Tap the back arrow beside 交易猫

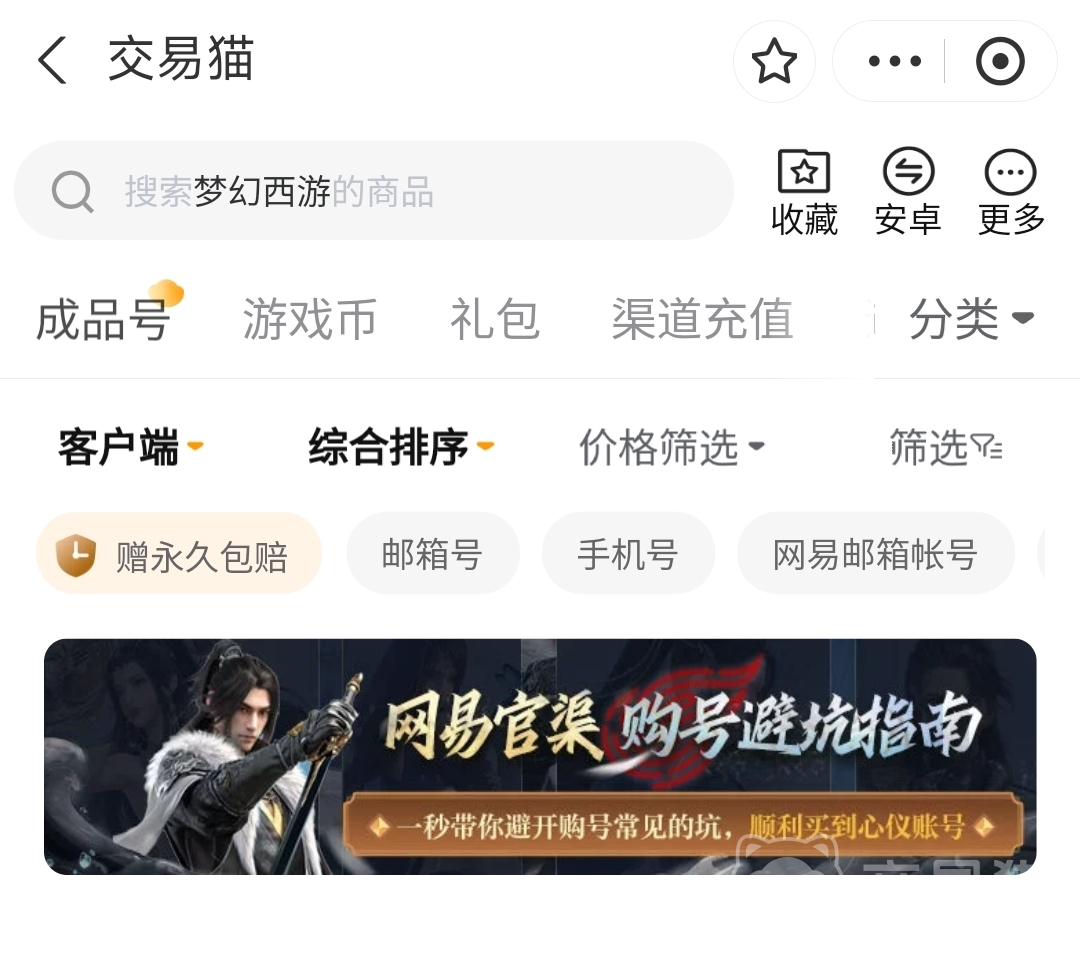pyautogui.click(x=52, y=60)
